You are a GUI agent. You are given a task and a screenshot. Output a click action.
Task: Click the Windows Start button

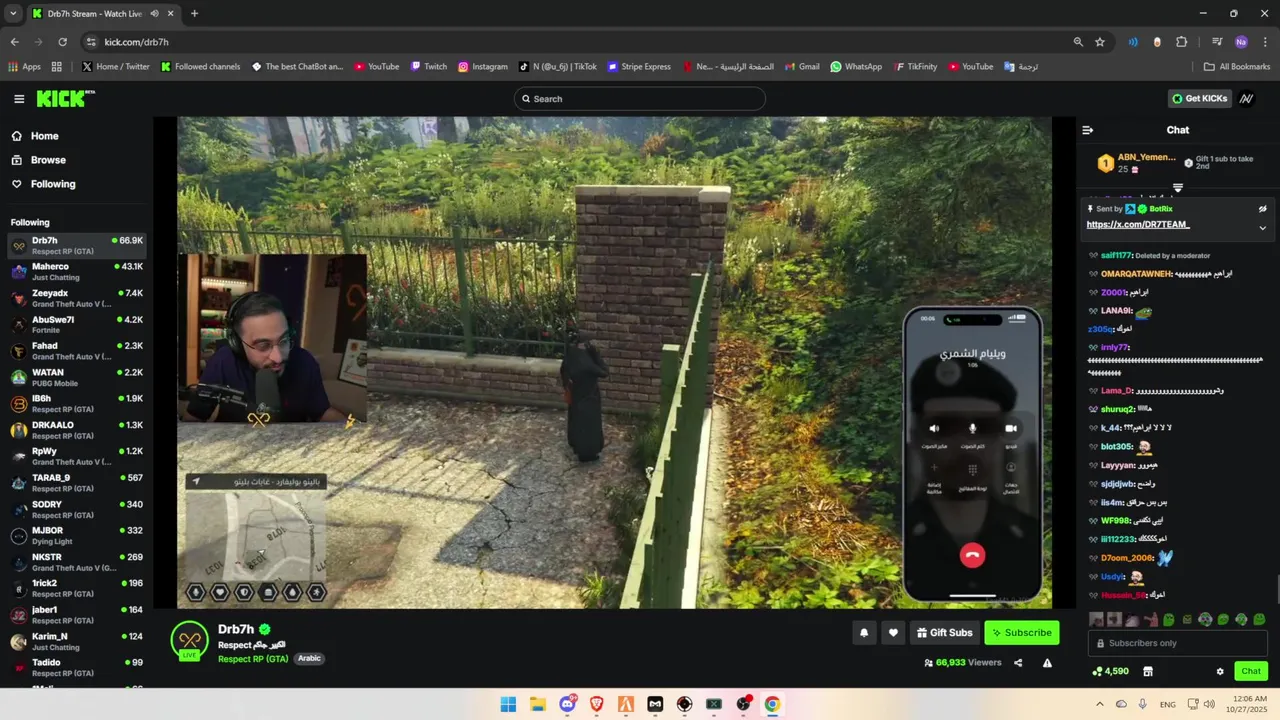tap(508, 704)
